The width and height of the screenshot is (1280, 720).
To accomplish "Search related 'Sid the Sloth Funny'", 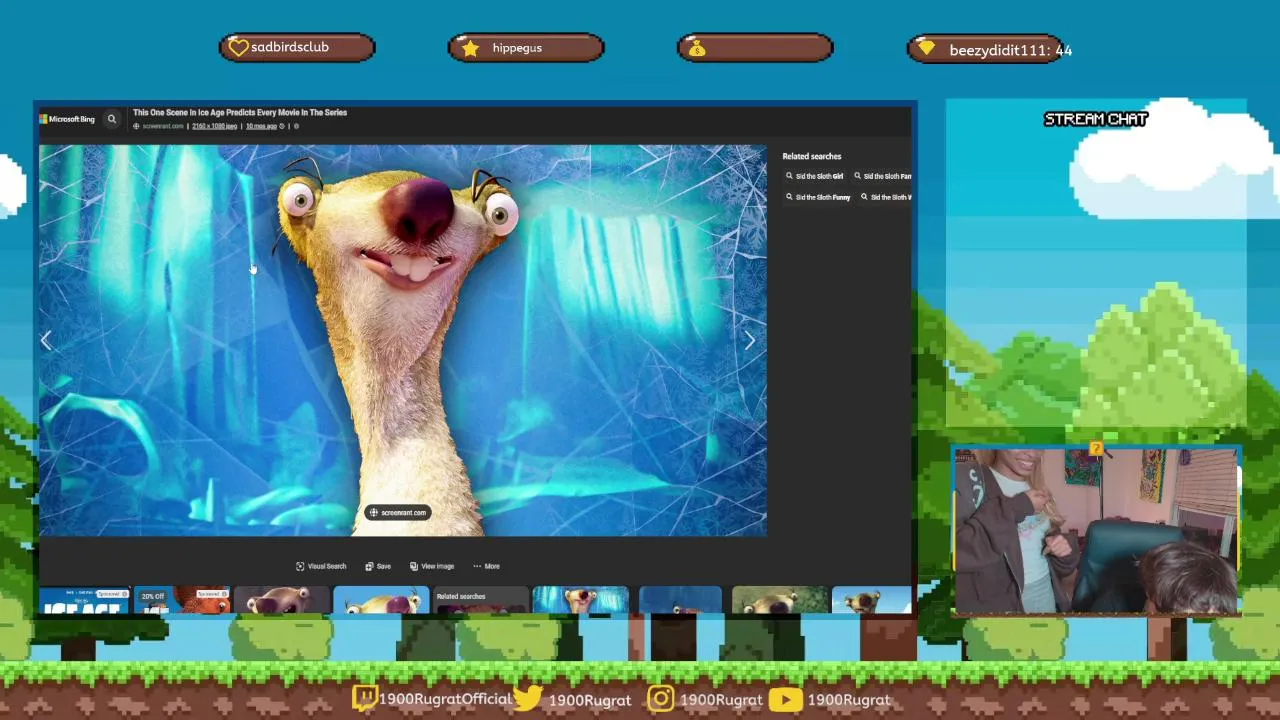I will (818, 197).
